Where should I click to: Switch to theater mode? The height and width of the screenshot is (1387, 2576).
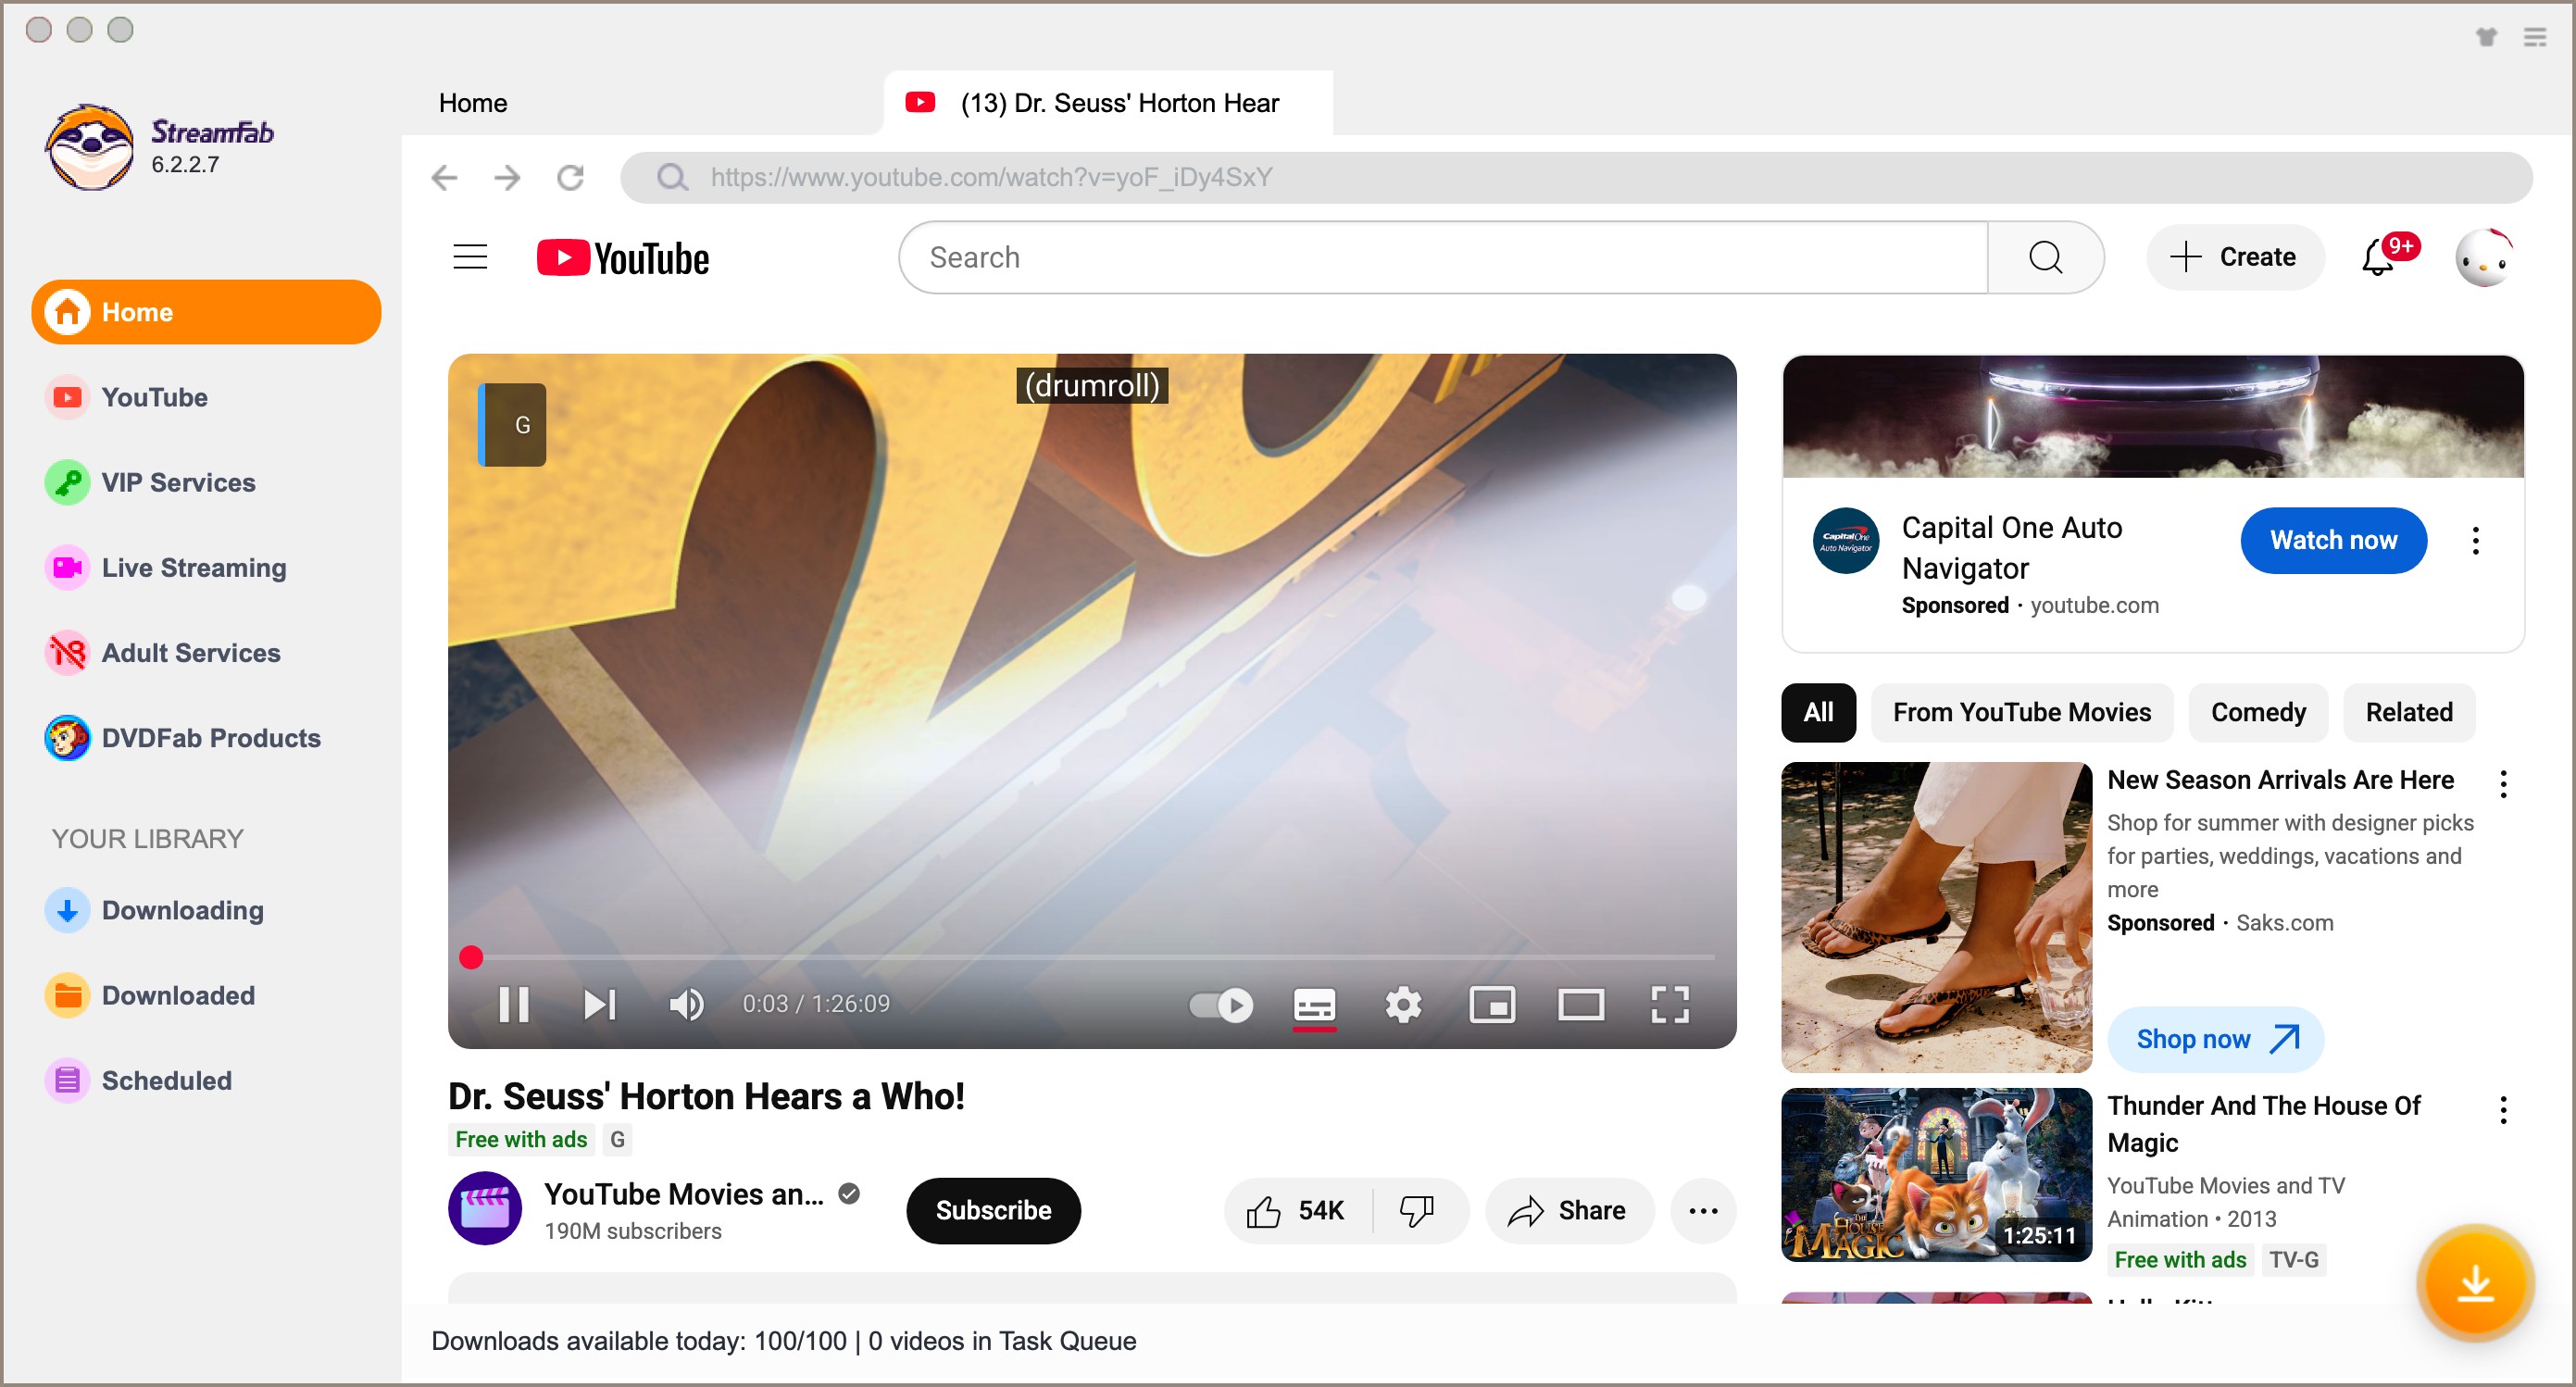coord(1581,1004)
